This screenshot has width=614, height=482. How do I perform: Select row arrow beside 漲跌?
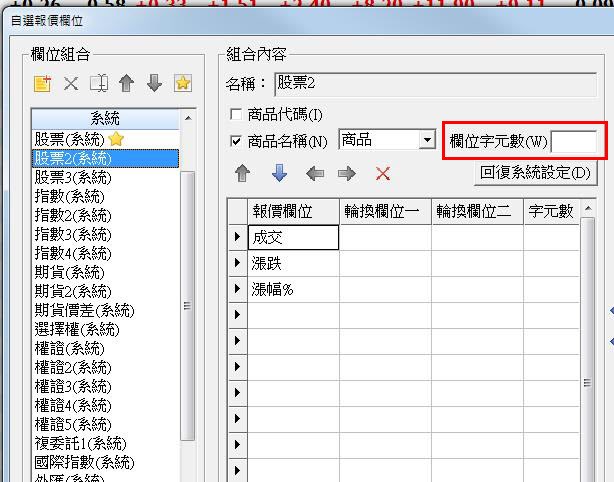[237, 263]
